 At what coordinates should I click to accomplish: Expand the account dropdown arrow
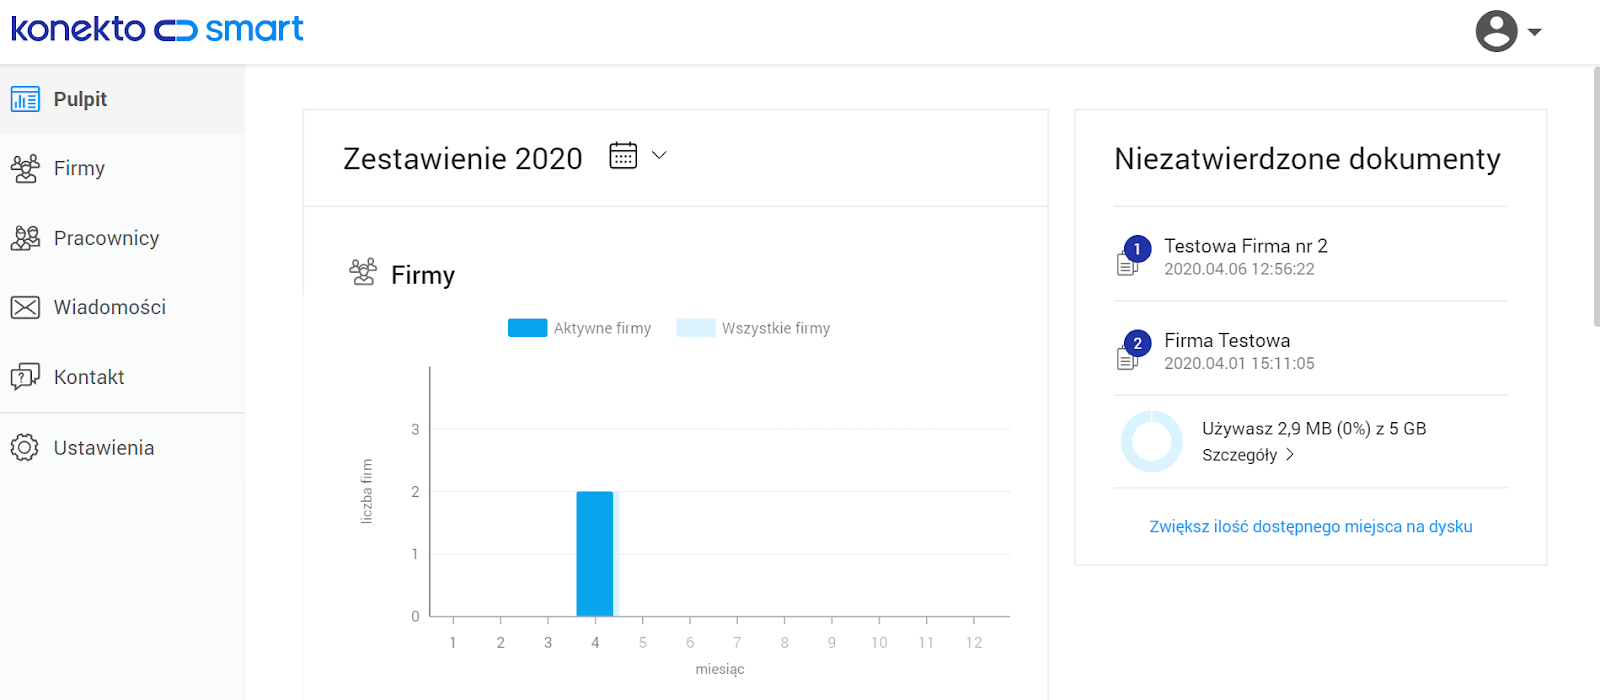click(1535, 32)
